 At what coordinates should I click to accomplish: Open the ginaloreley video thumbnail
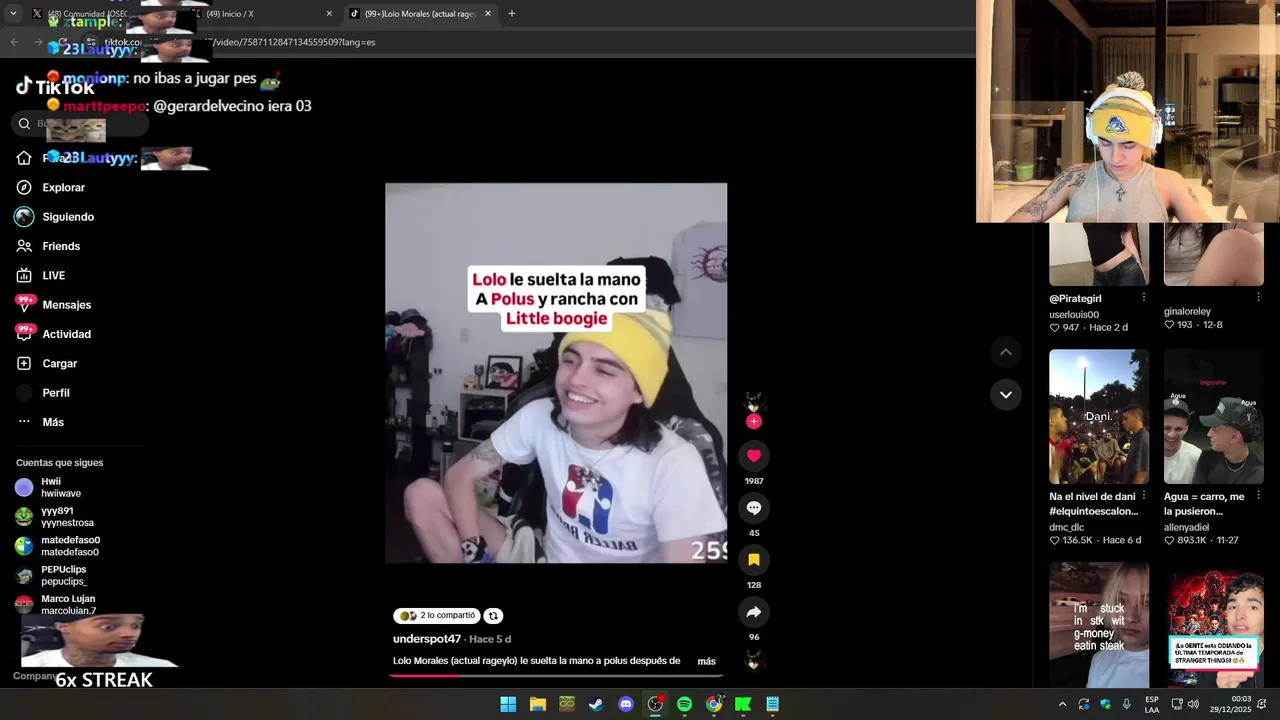pos(1214,254)
